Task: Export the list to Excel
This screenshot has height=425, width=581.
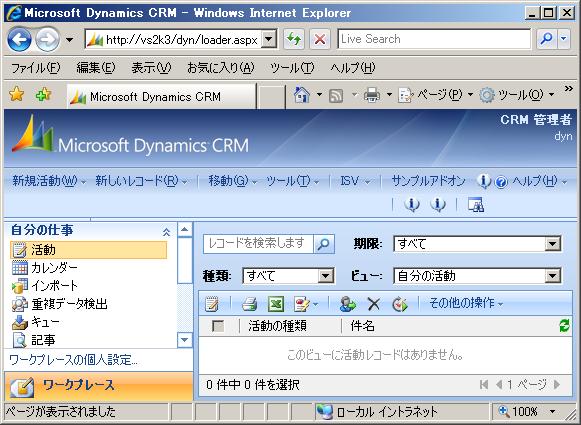Action: pos(276,304)
